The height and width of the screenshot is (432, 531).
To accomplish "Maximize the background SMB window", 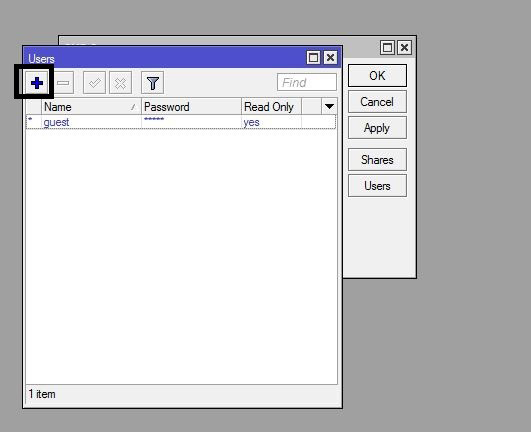I will [x=387, y=47].
